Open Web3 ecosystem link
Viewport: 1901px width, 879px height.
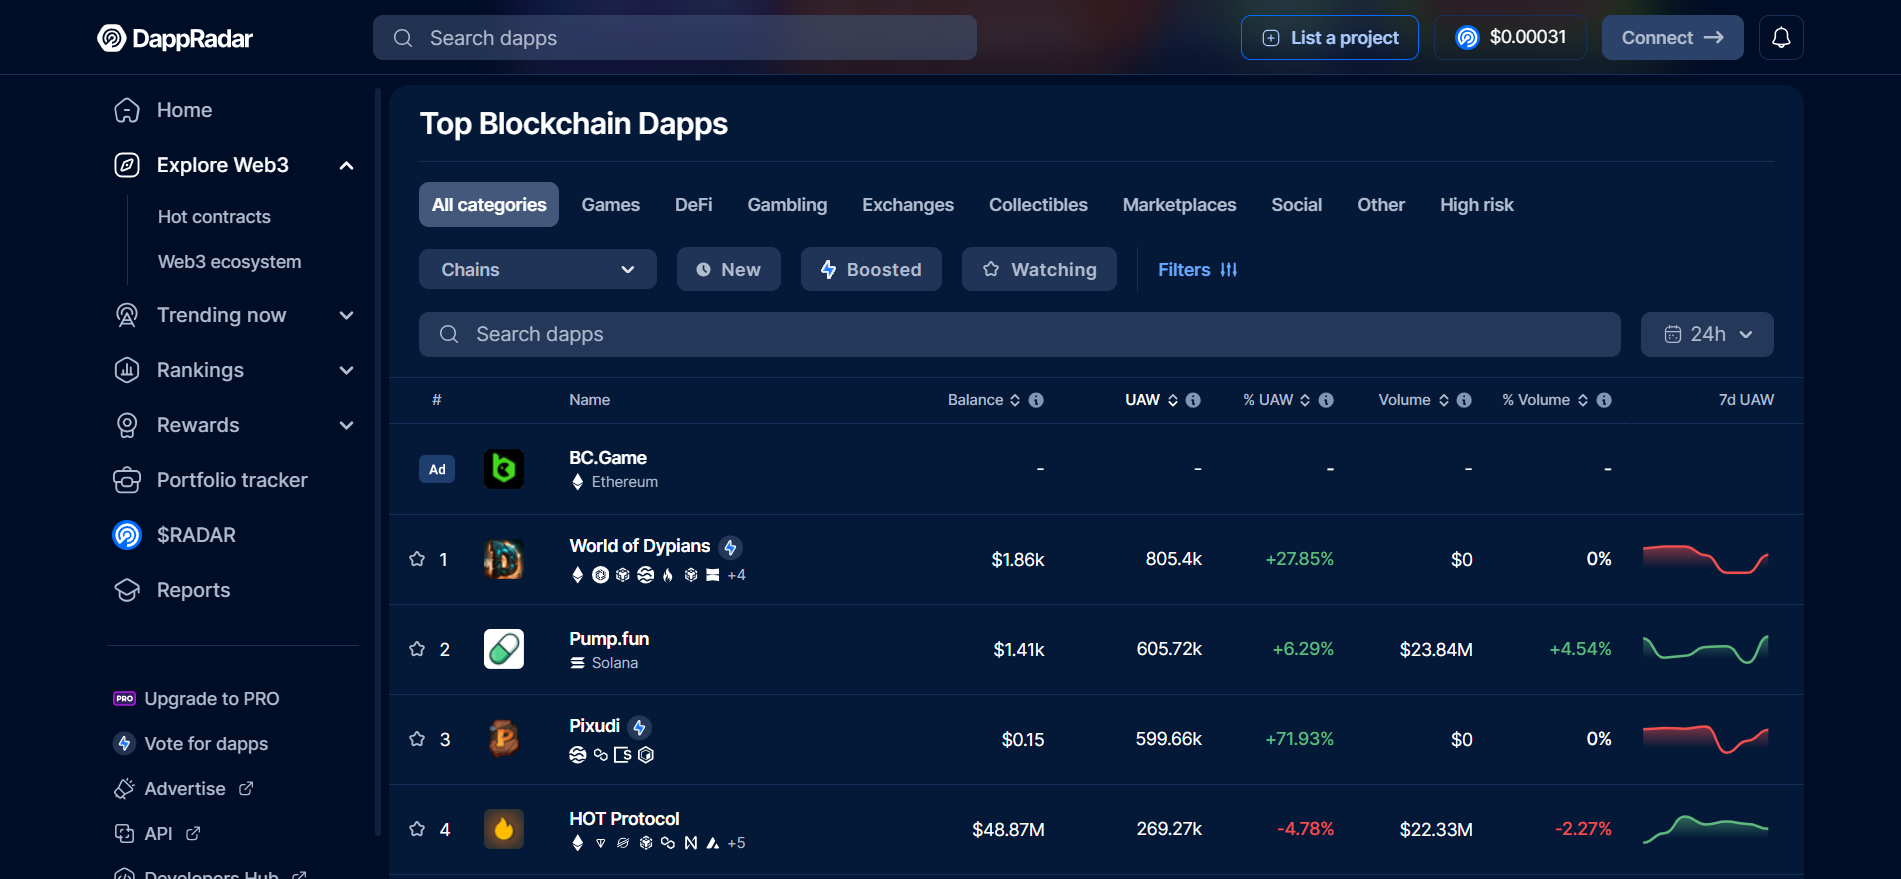click(229, 262)
